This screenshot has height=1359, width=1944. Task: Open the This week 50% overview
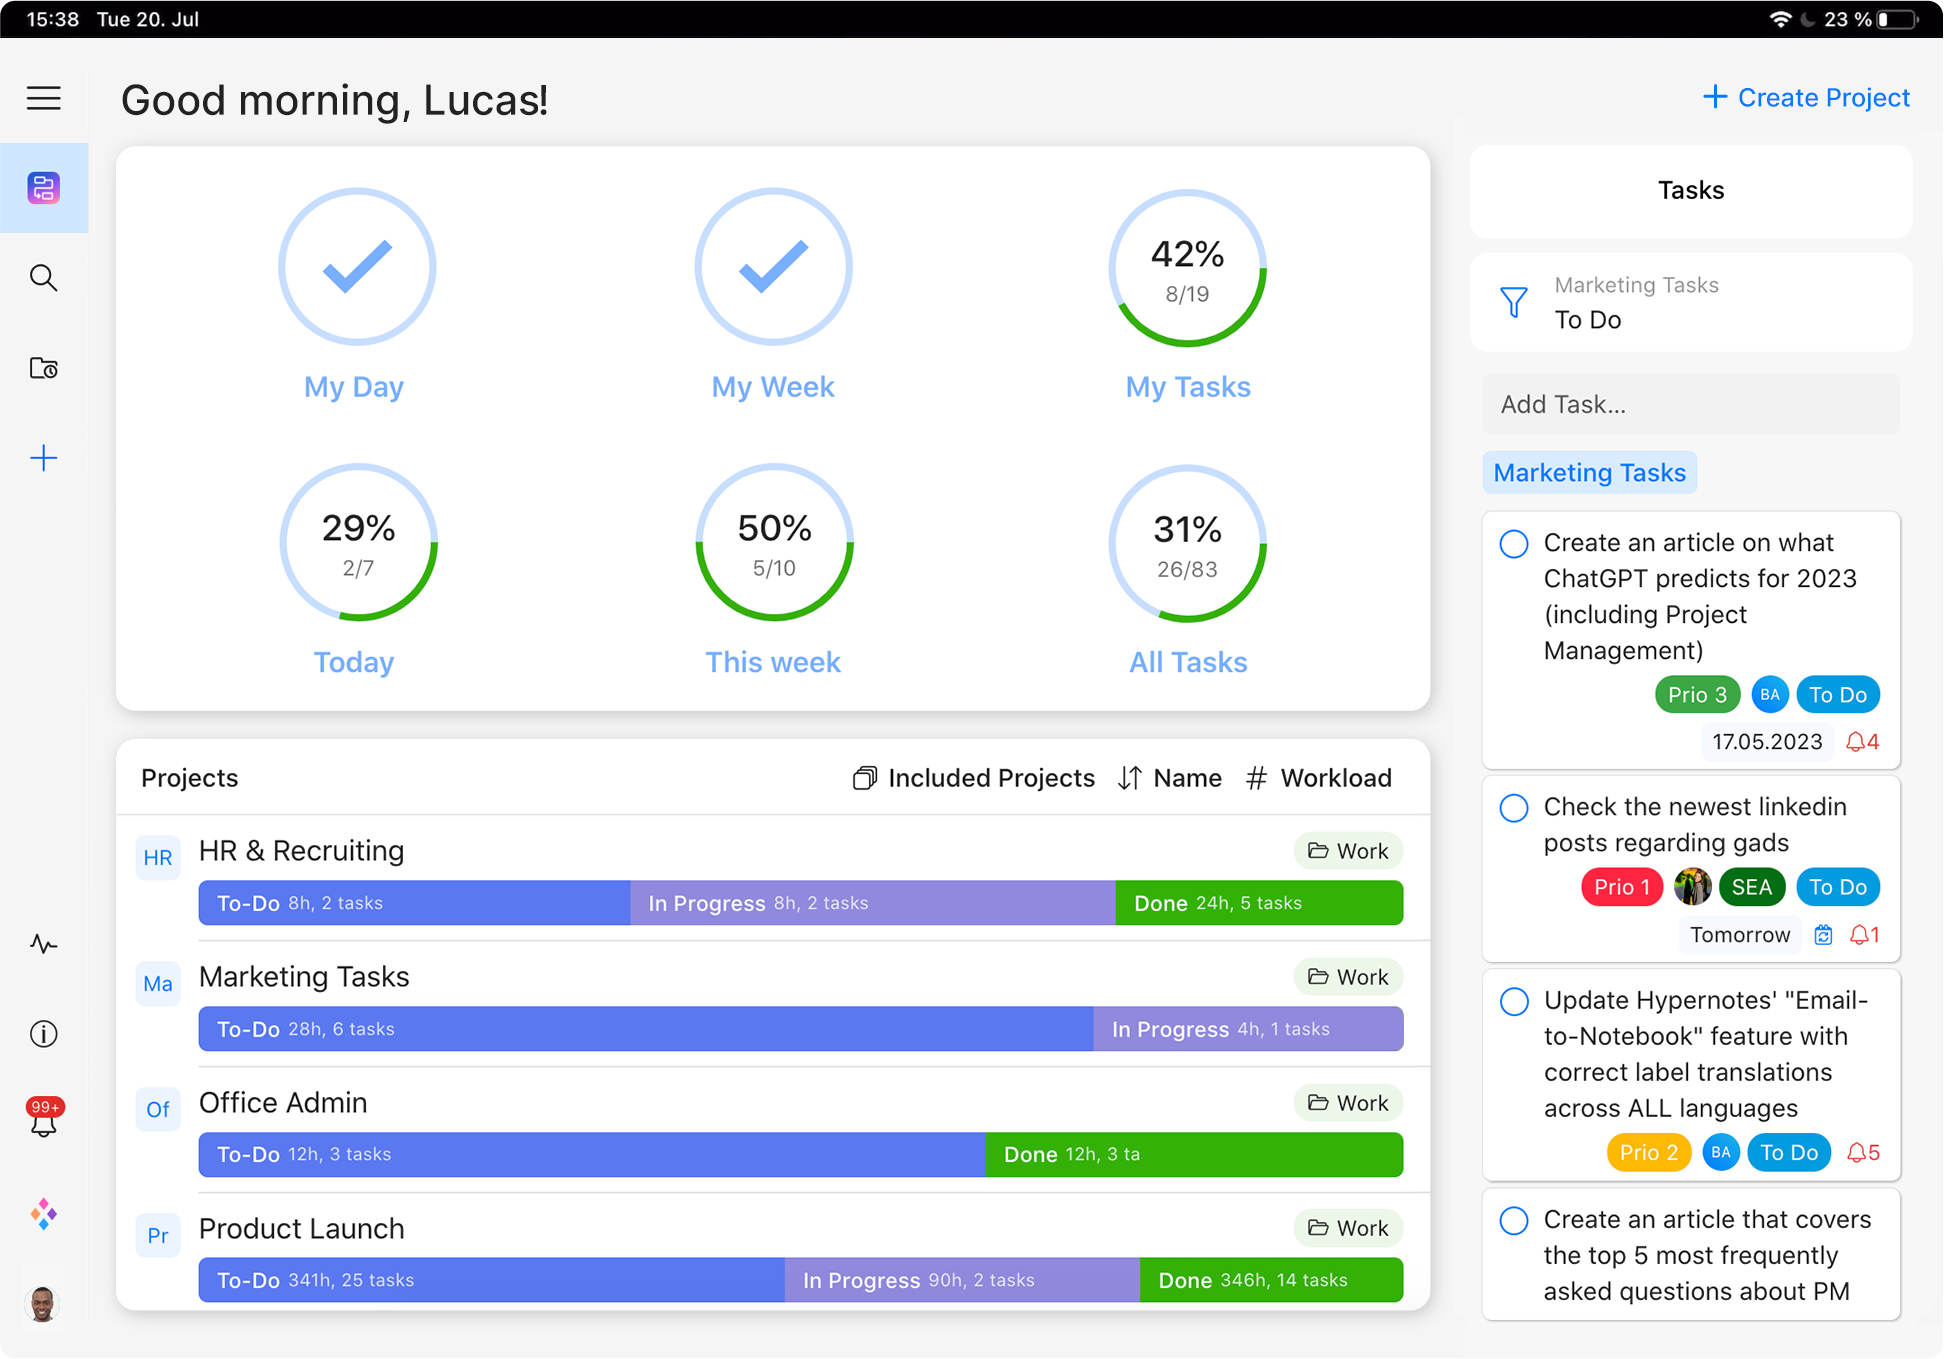[773, 543]
